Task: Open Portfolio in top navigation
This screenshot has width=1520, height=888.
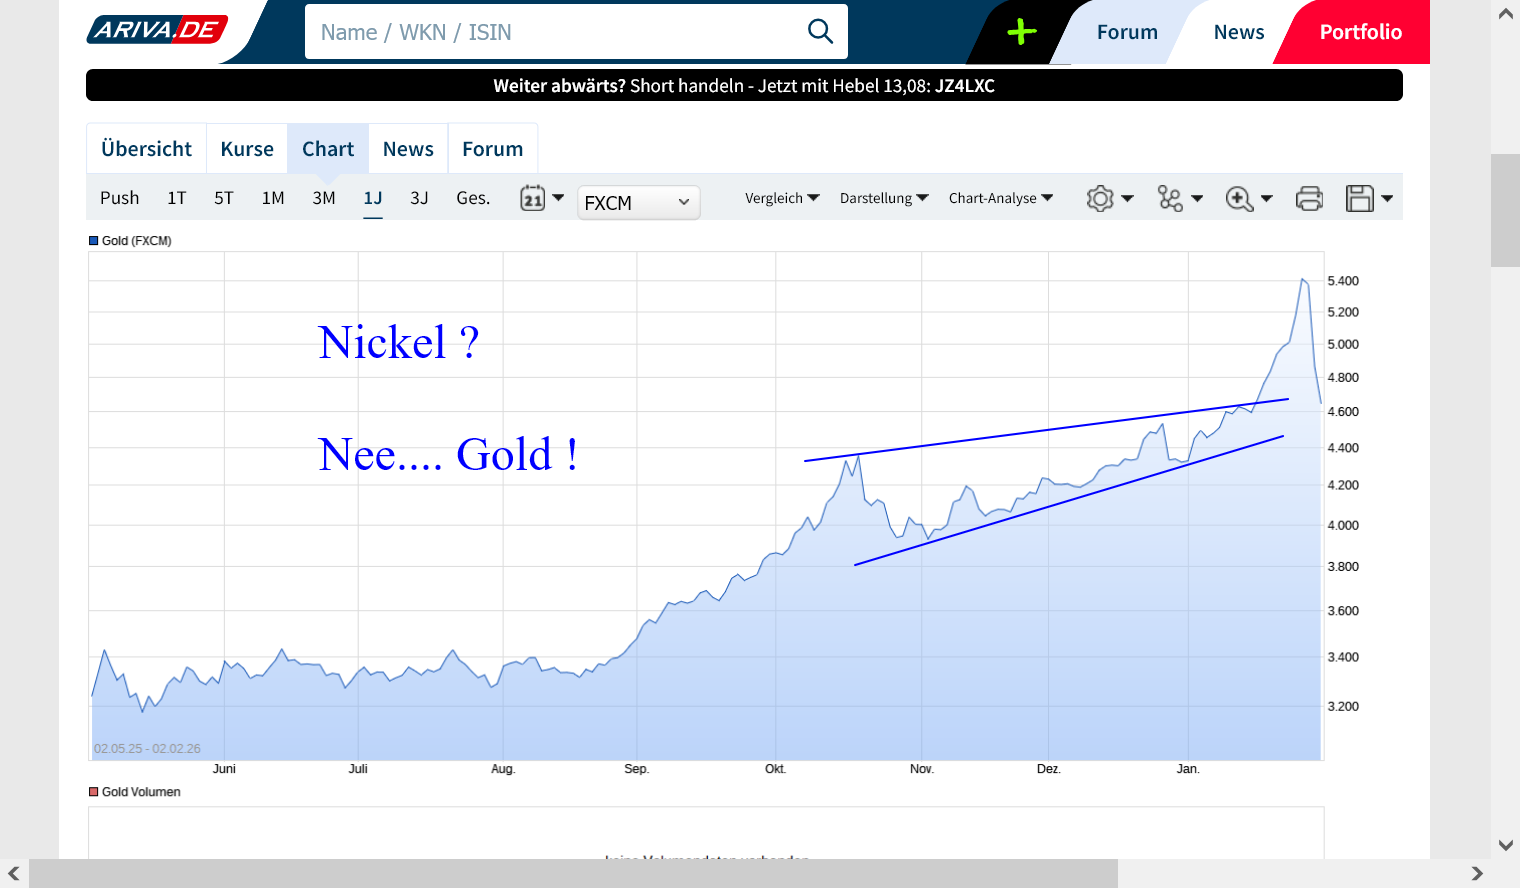Action: 1361,32
